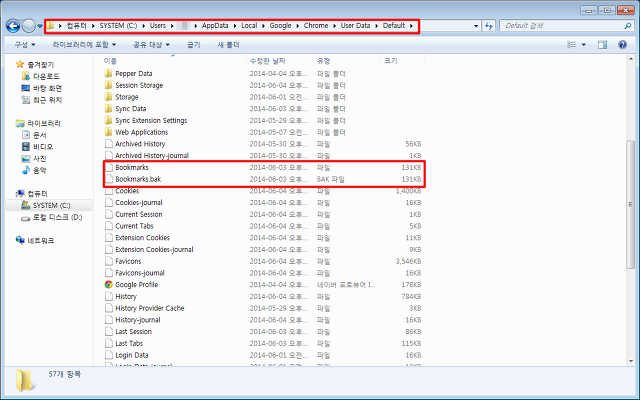Toggle the preview pane icon
Viewport: 640px width, 400px height.
pyautogui.click(x=602, y=44)
